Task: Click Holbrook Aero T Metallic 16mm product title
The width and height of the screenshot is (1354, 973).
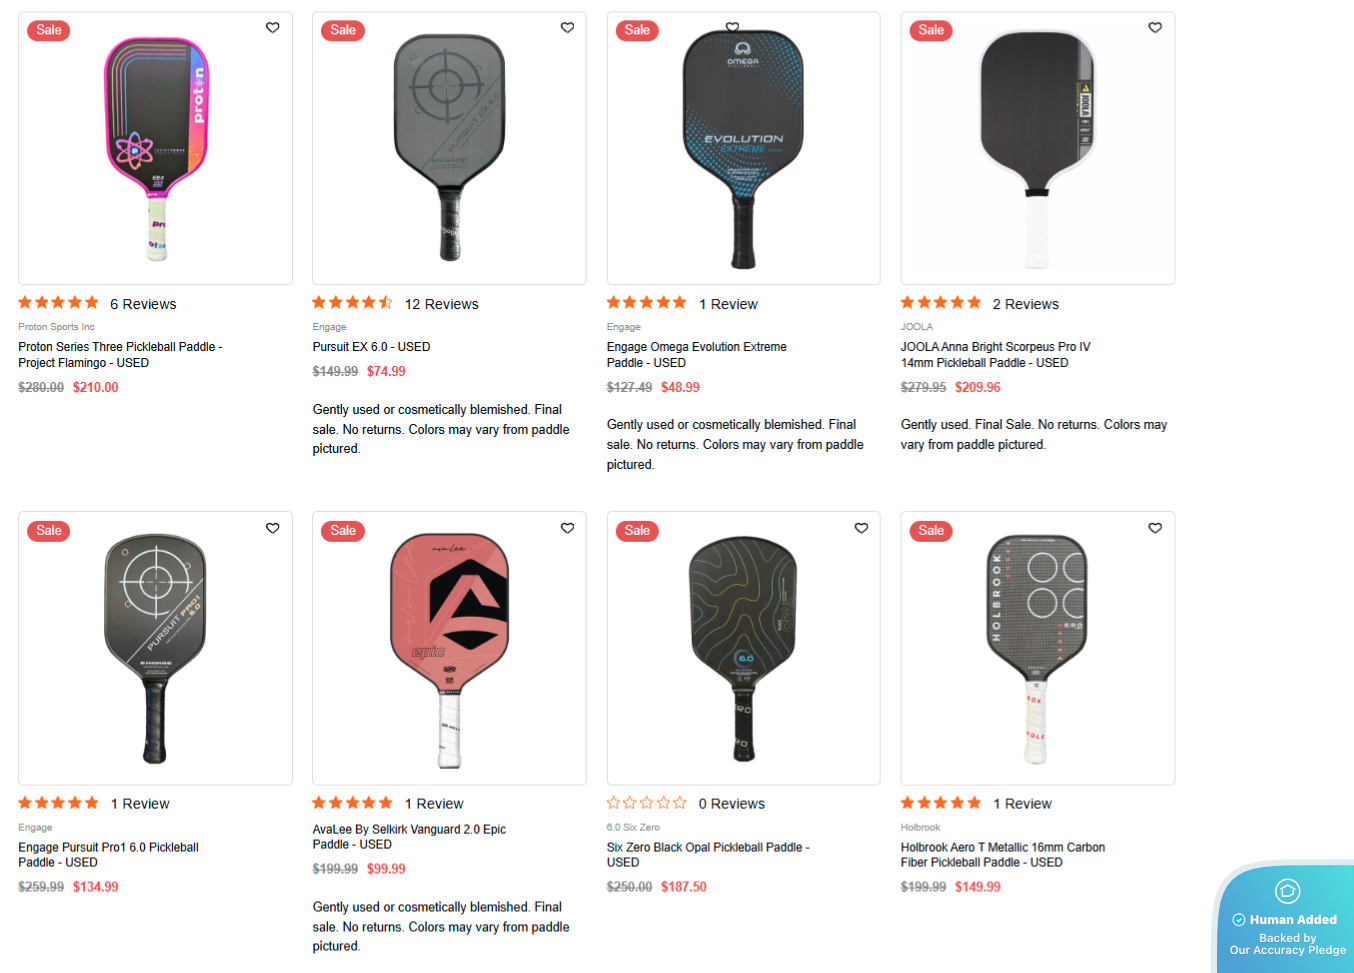Action: click(x=1002, y=855)
